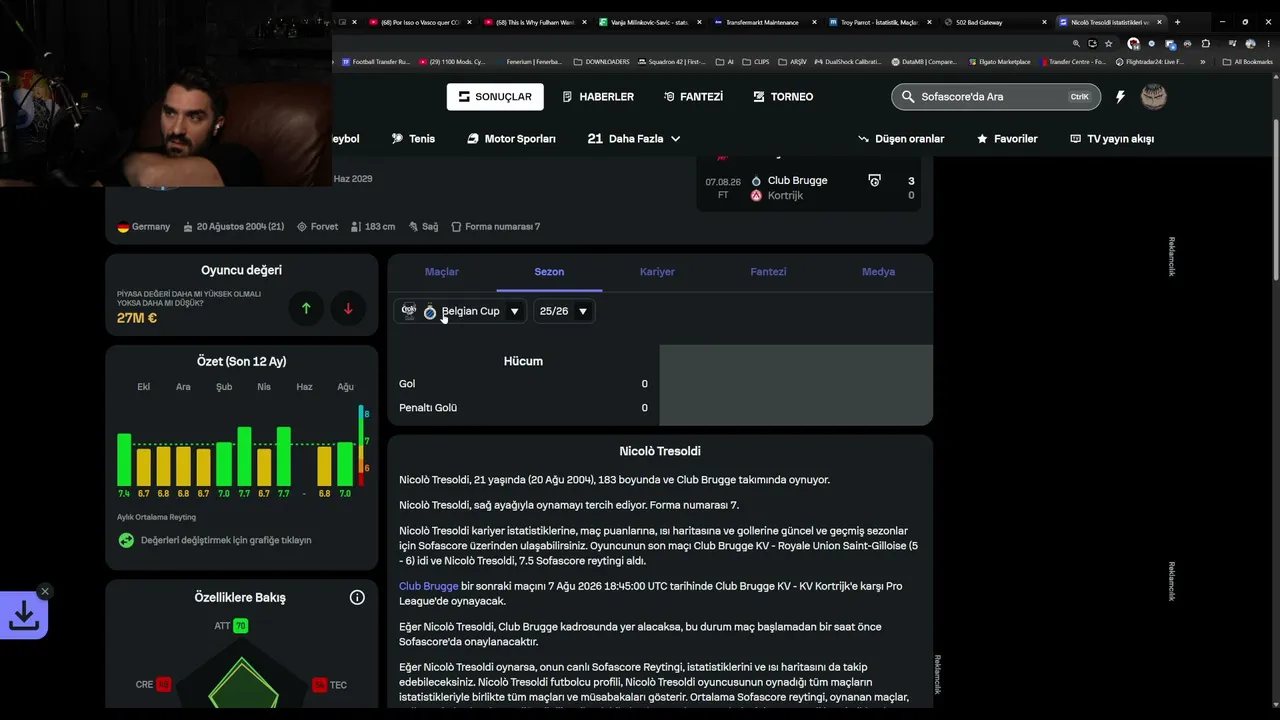Image resolution: width=1280 pixels, height=720 pixels.
Task: Switch to This is Why Fulham YouTube tab
Action: 537,22
